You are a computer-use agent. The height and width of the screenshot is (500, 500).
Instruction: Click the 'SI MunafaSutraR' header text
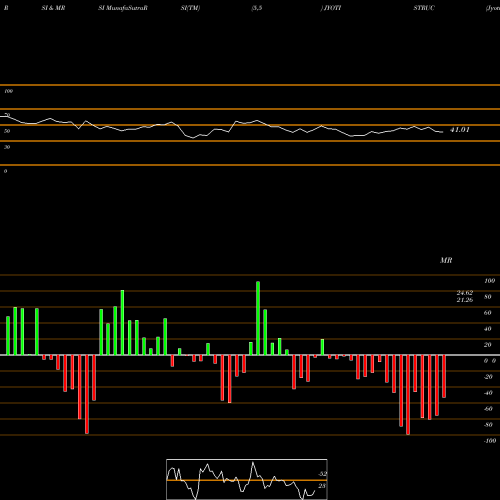[x=123, y=8]
